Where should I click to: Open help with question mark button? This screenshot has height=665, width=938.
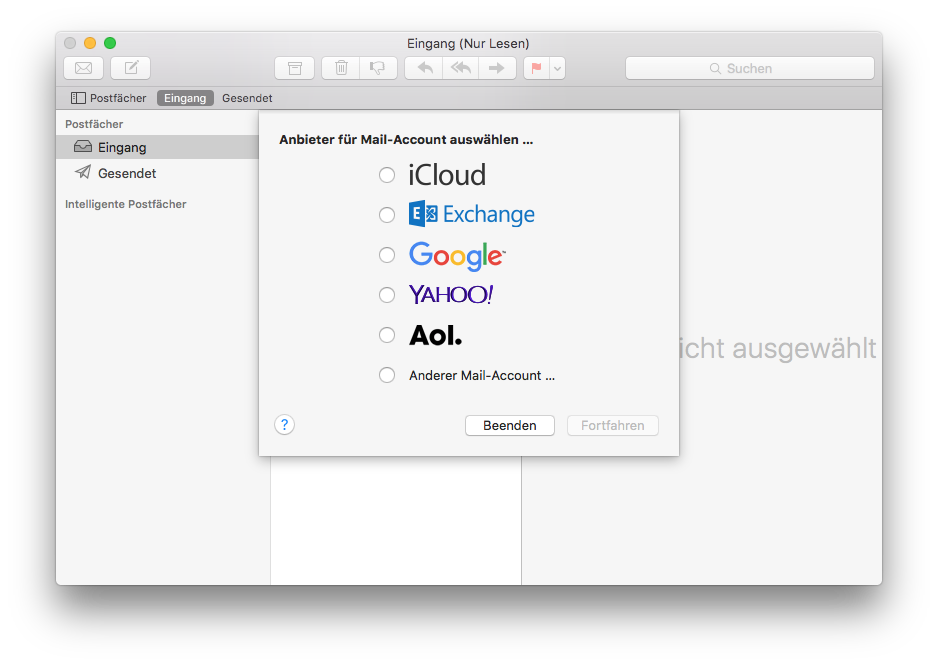(285, 425)
